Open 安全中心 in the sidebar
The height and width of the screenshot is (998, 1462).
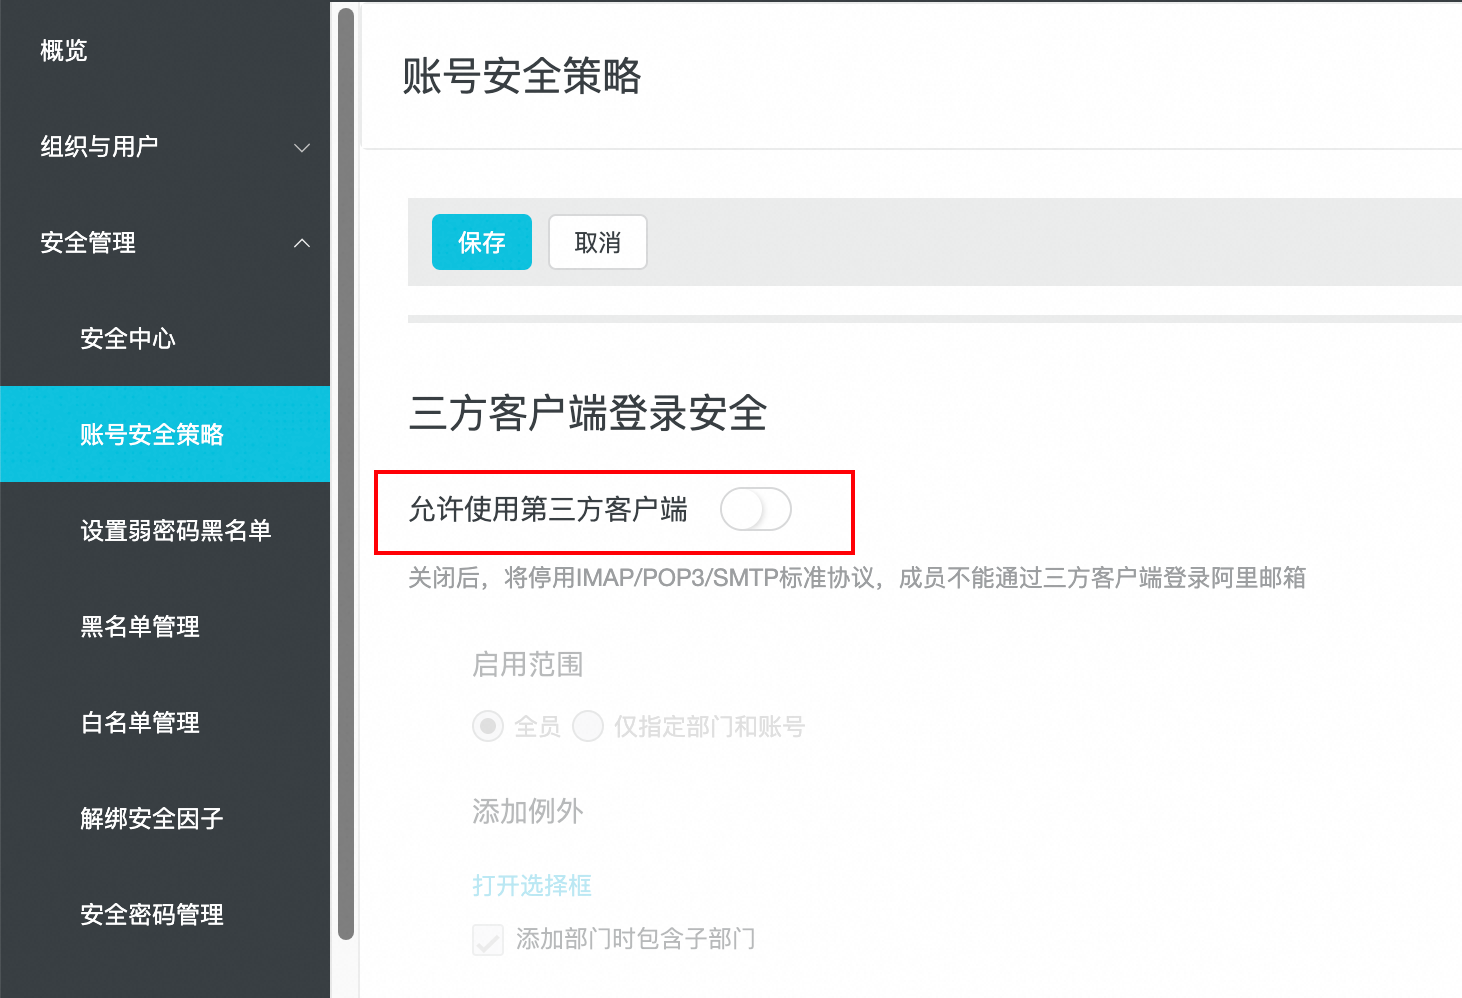[128, 339]
